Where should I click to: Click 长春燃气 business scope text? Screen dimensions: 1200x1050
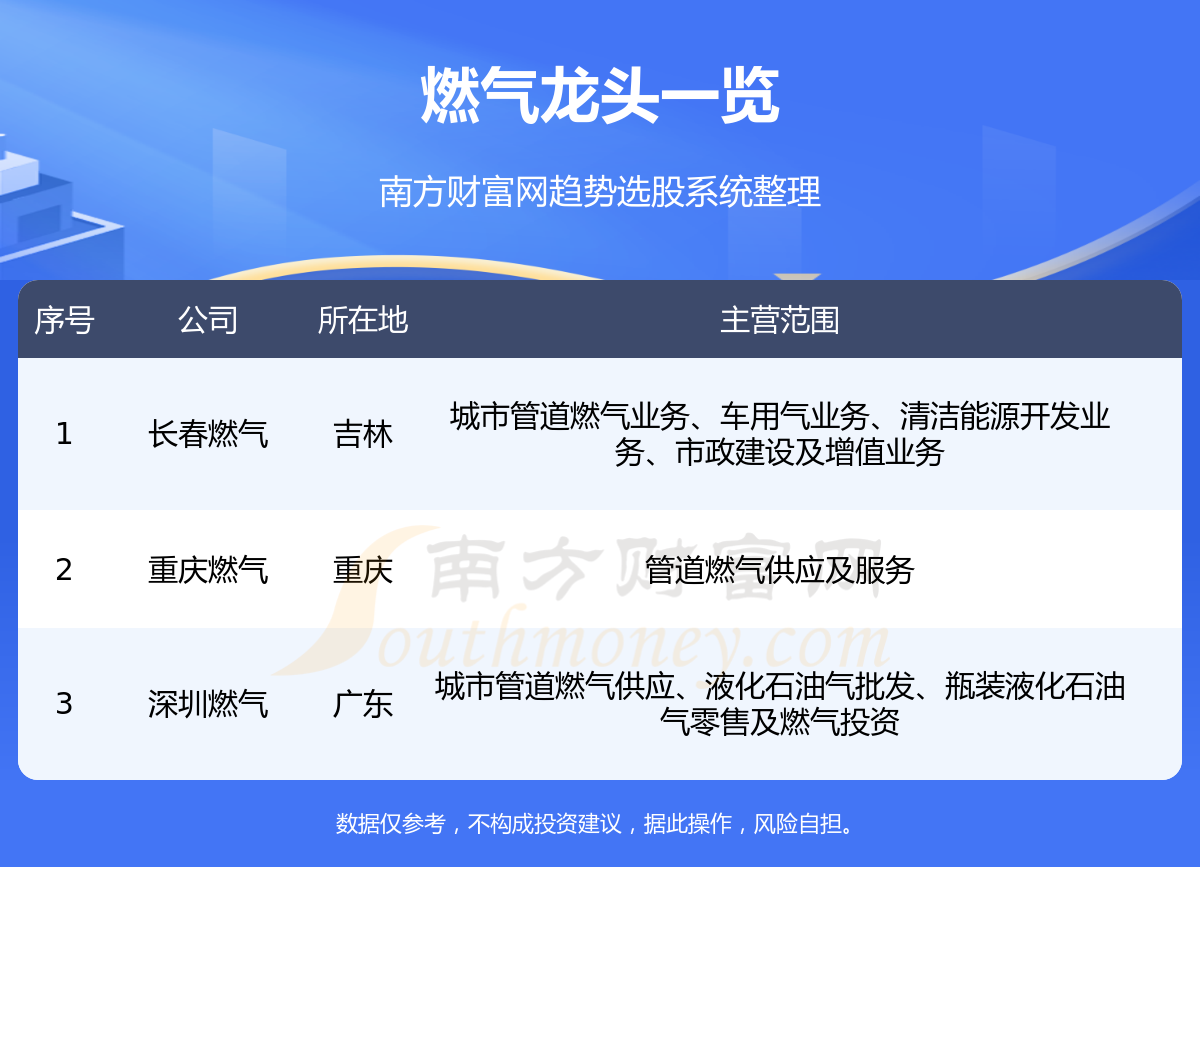click(x=780, y=434)
